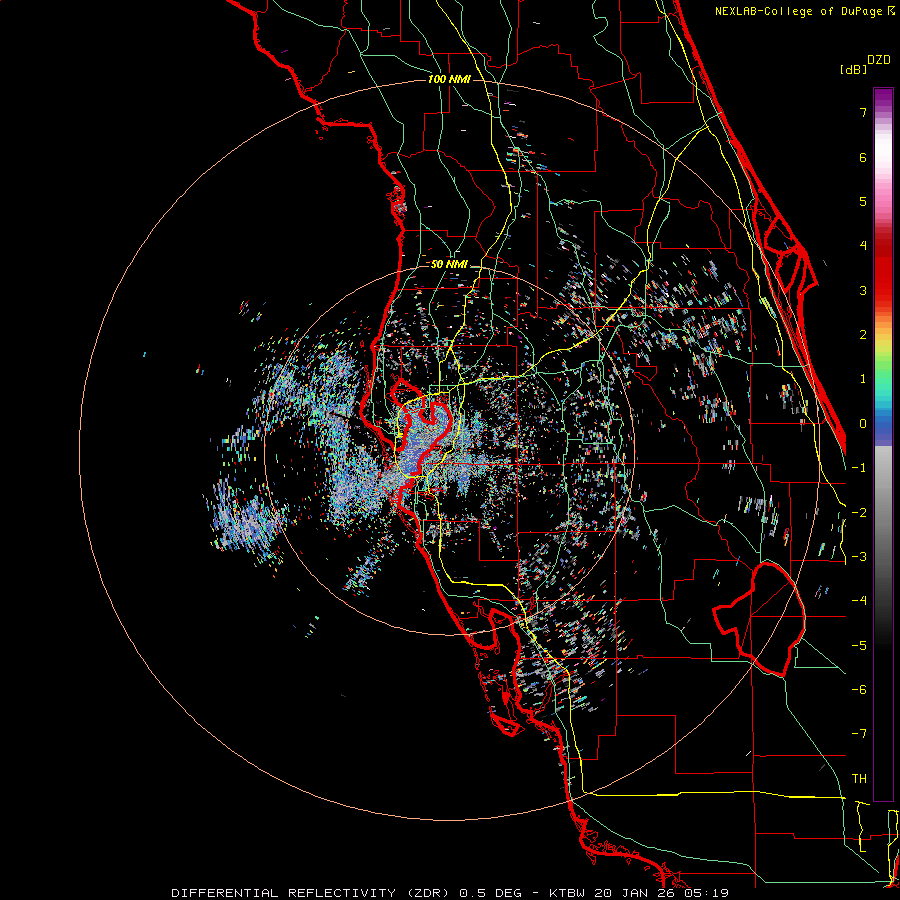Click the [dB] units label

coord(853,70)
